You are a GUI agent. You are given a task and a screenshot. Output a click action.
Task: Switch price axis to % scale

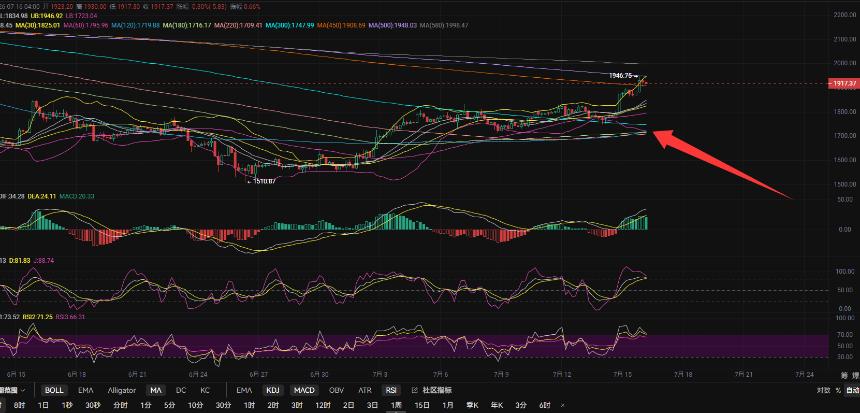838,391
